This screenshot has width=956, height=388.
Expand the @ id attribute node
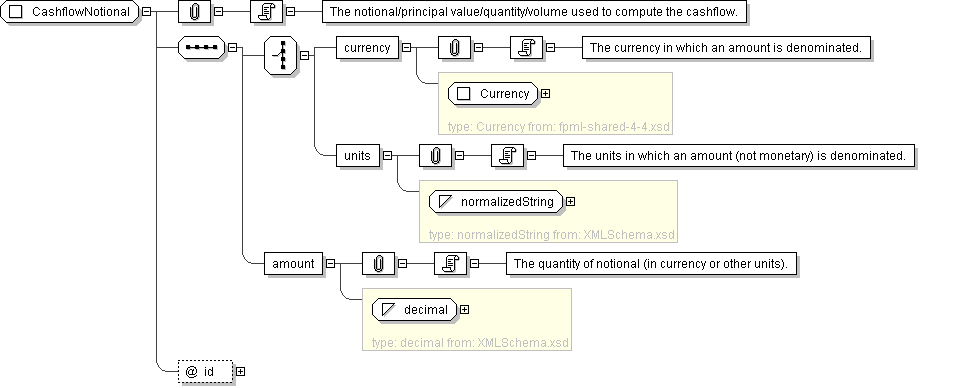241,372
